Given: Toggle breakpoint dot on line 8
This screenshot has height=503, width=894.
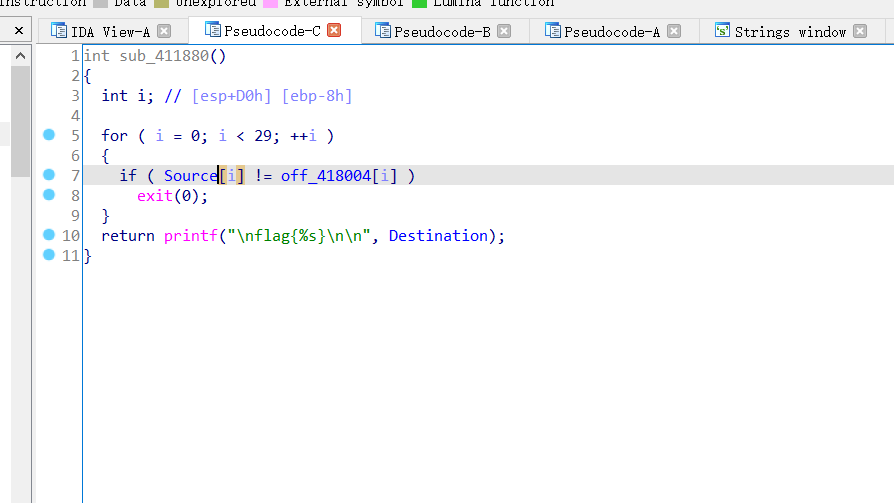Looking at the screenshot, I should 49,194.
